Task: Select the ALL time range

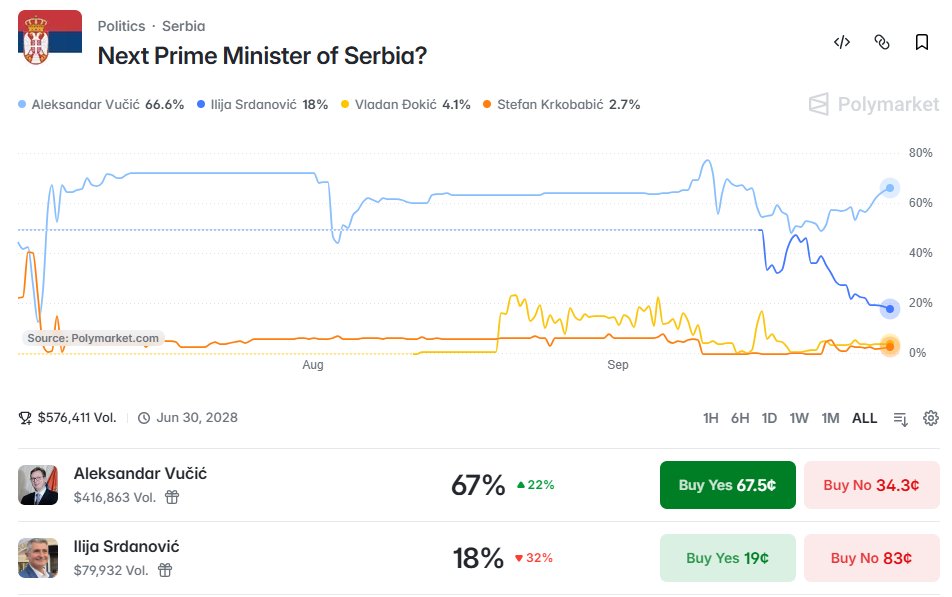Action: point(865,418)
